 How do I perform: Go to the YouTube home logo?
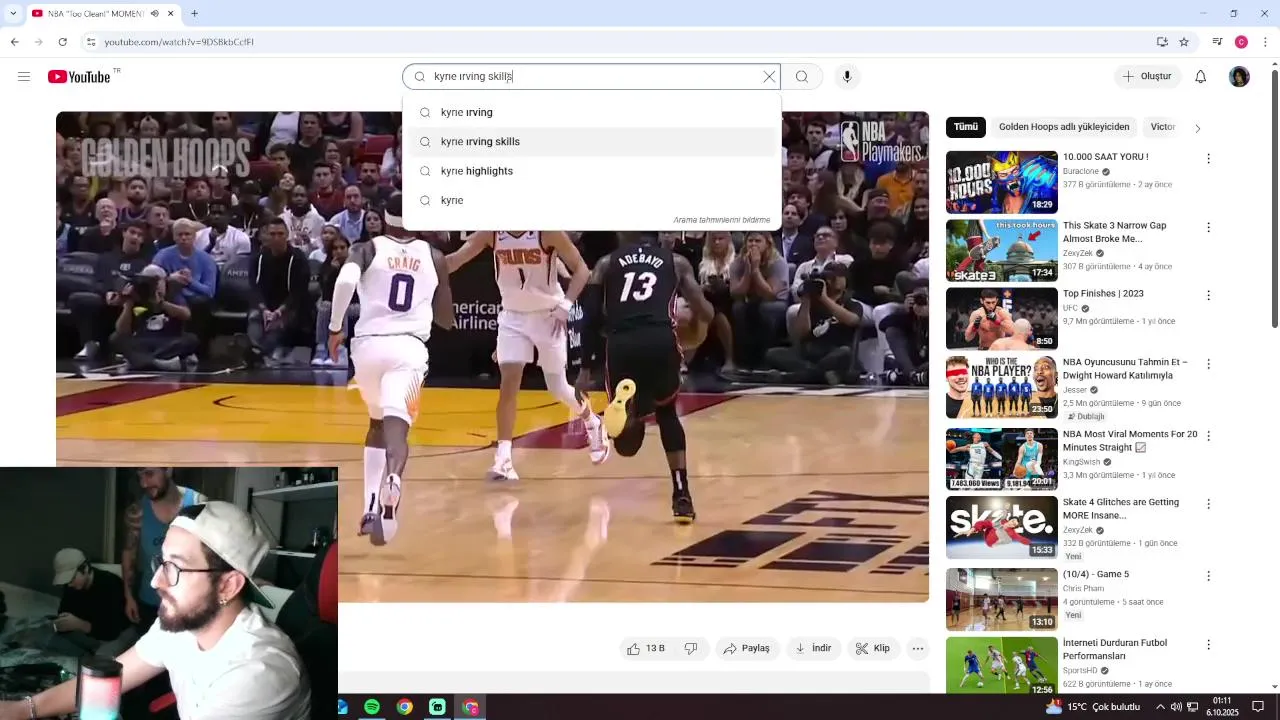[x=79, y=77]
